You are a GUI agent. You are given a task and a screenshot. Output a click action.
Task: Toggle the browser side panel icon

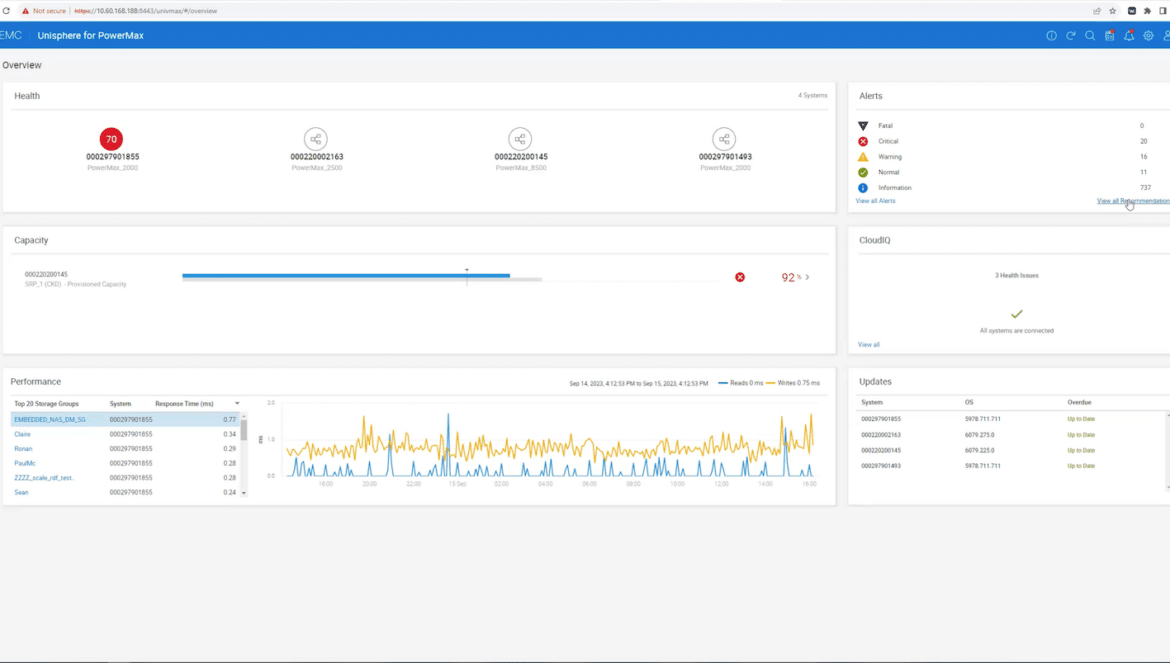(1163, 11)
